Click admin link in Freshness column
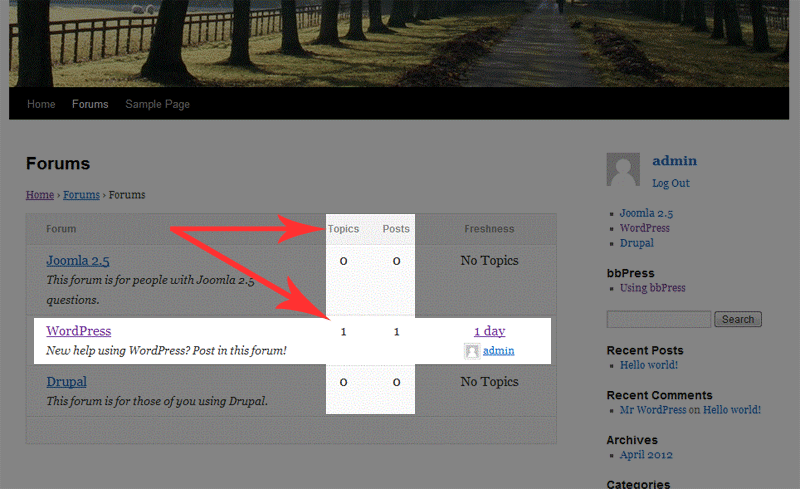Screen dimensions: 800x489 point(498,351)
